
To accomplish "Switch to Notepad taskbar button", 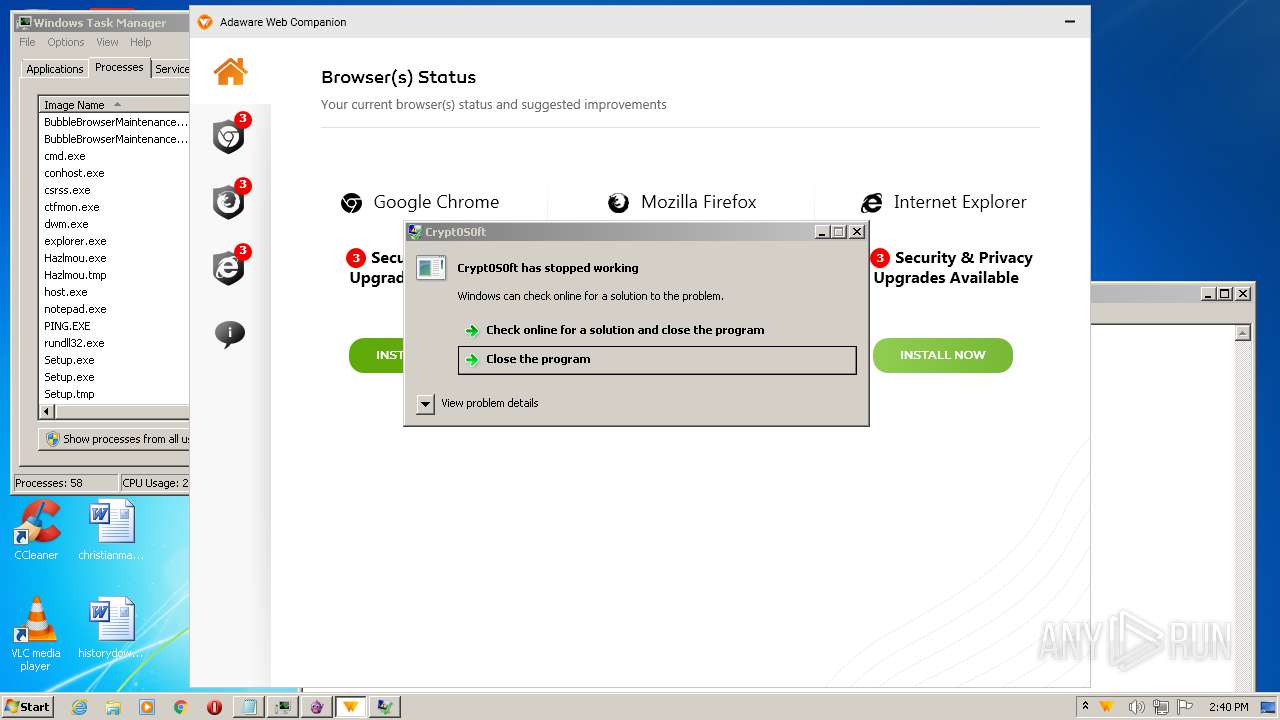I will [x=249, y=707].
